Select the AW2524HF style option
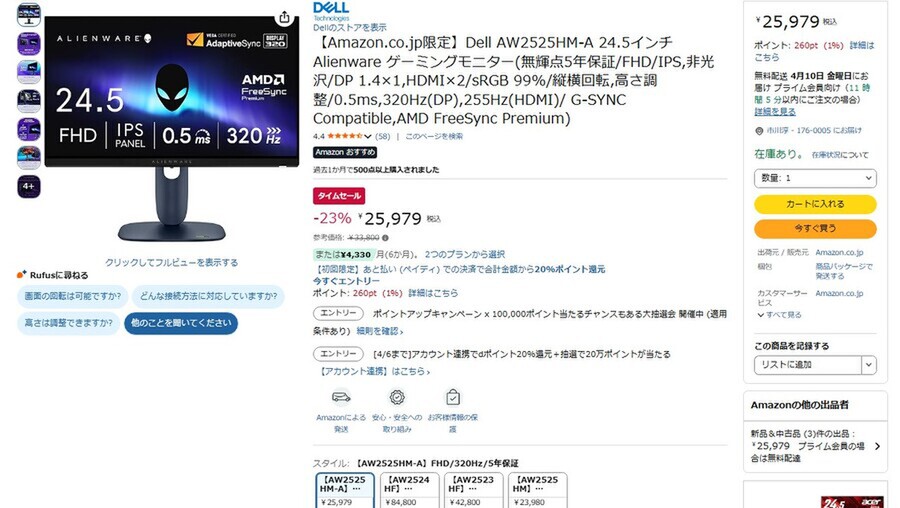This screenshot has width=900, height=508. click(410, 490)
